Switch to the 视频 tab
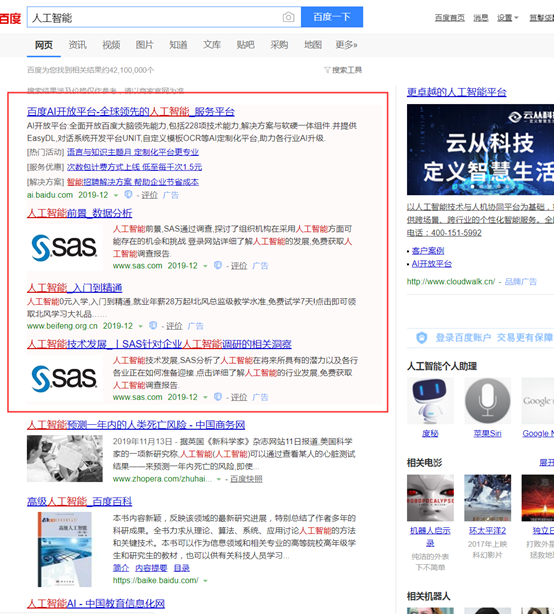This screenshot has width=554, height=614. (111, 45)
